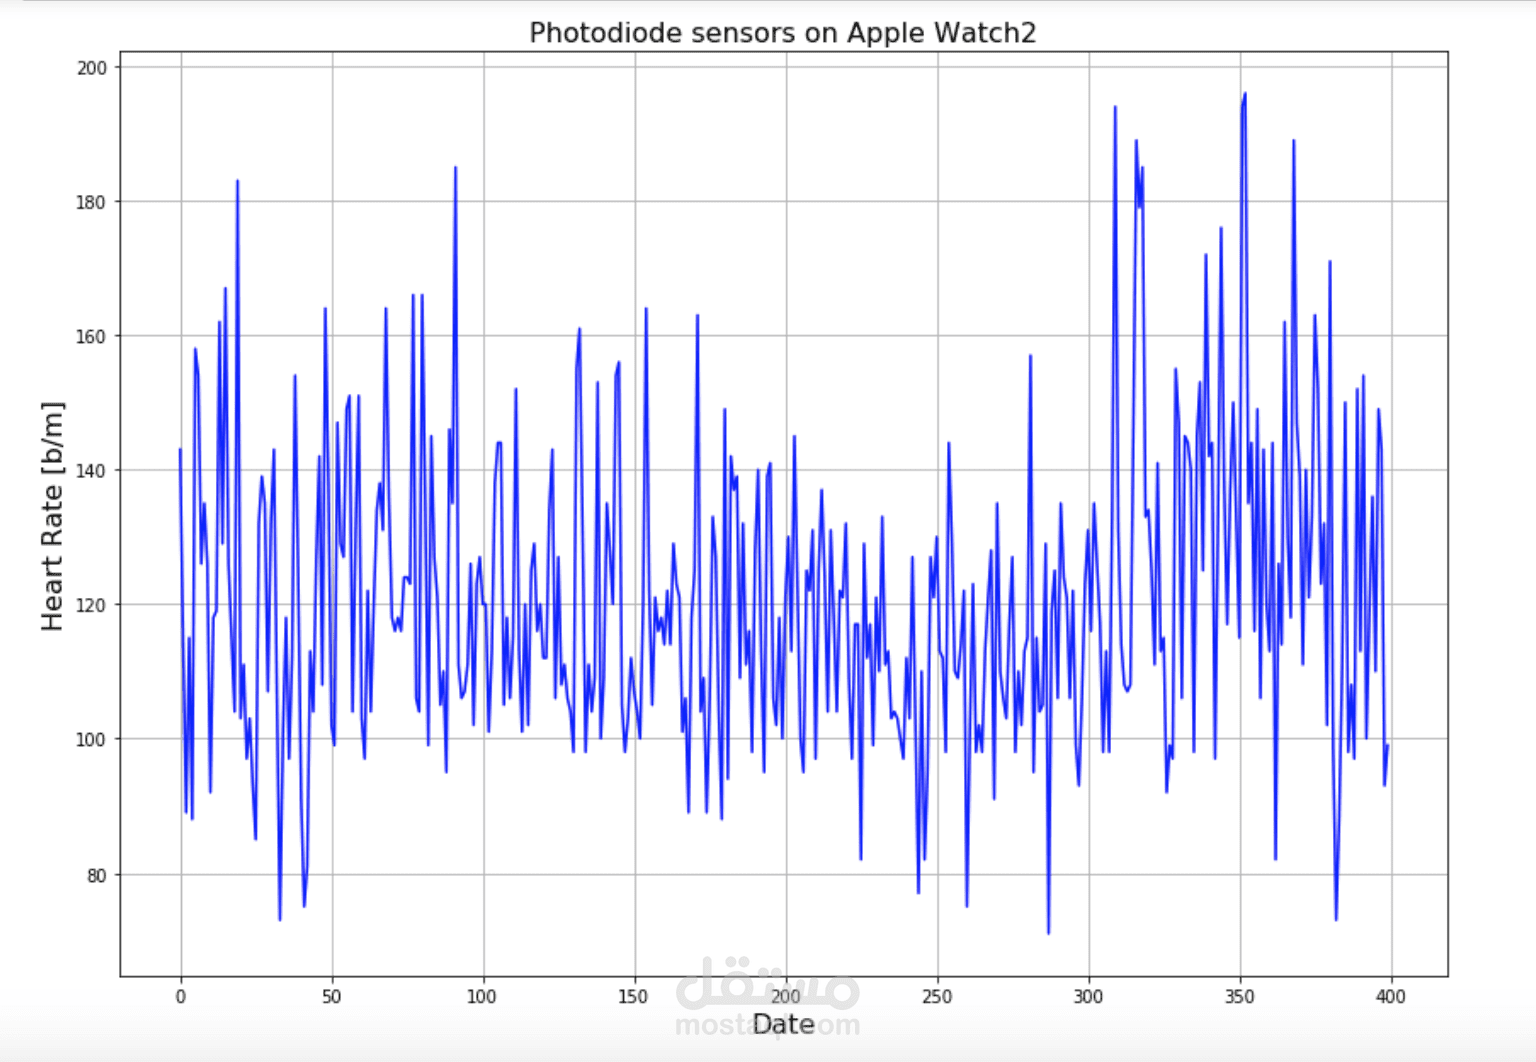1536x1062 pixels.
Task: Click the highest peak near x=350
Action: [1245, 92]
